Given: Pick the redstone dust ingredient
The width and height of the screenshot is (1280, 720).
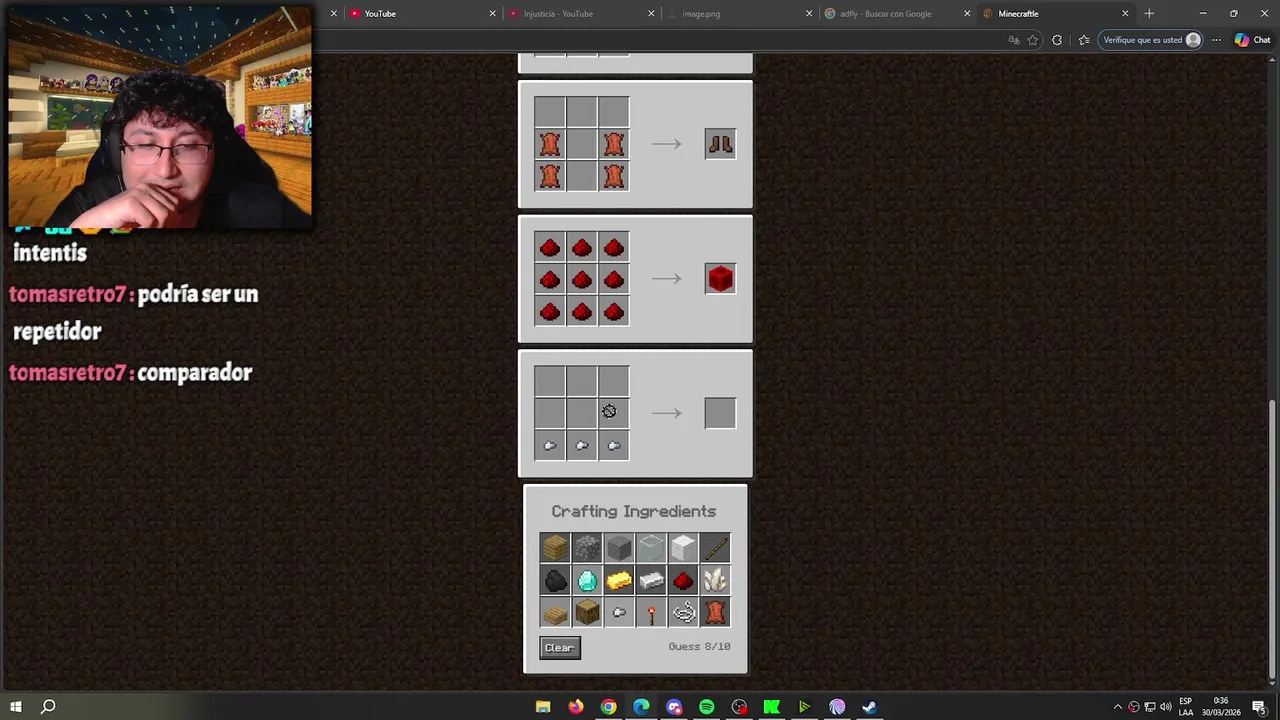Looking at the screenshot, I should 683,580.
